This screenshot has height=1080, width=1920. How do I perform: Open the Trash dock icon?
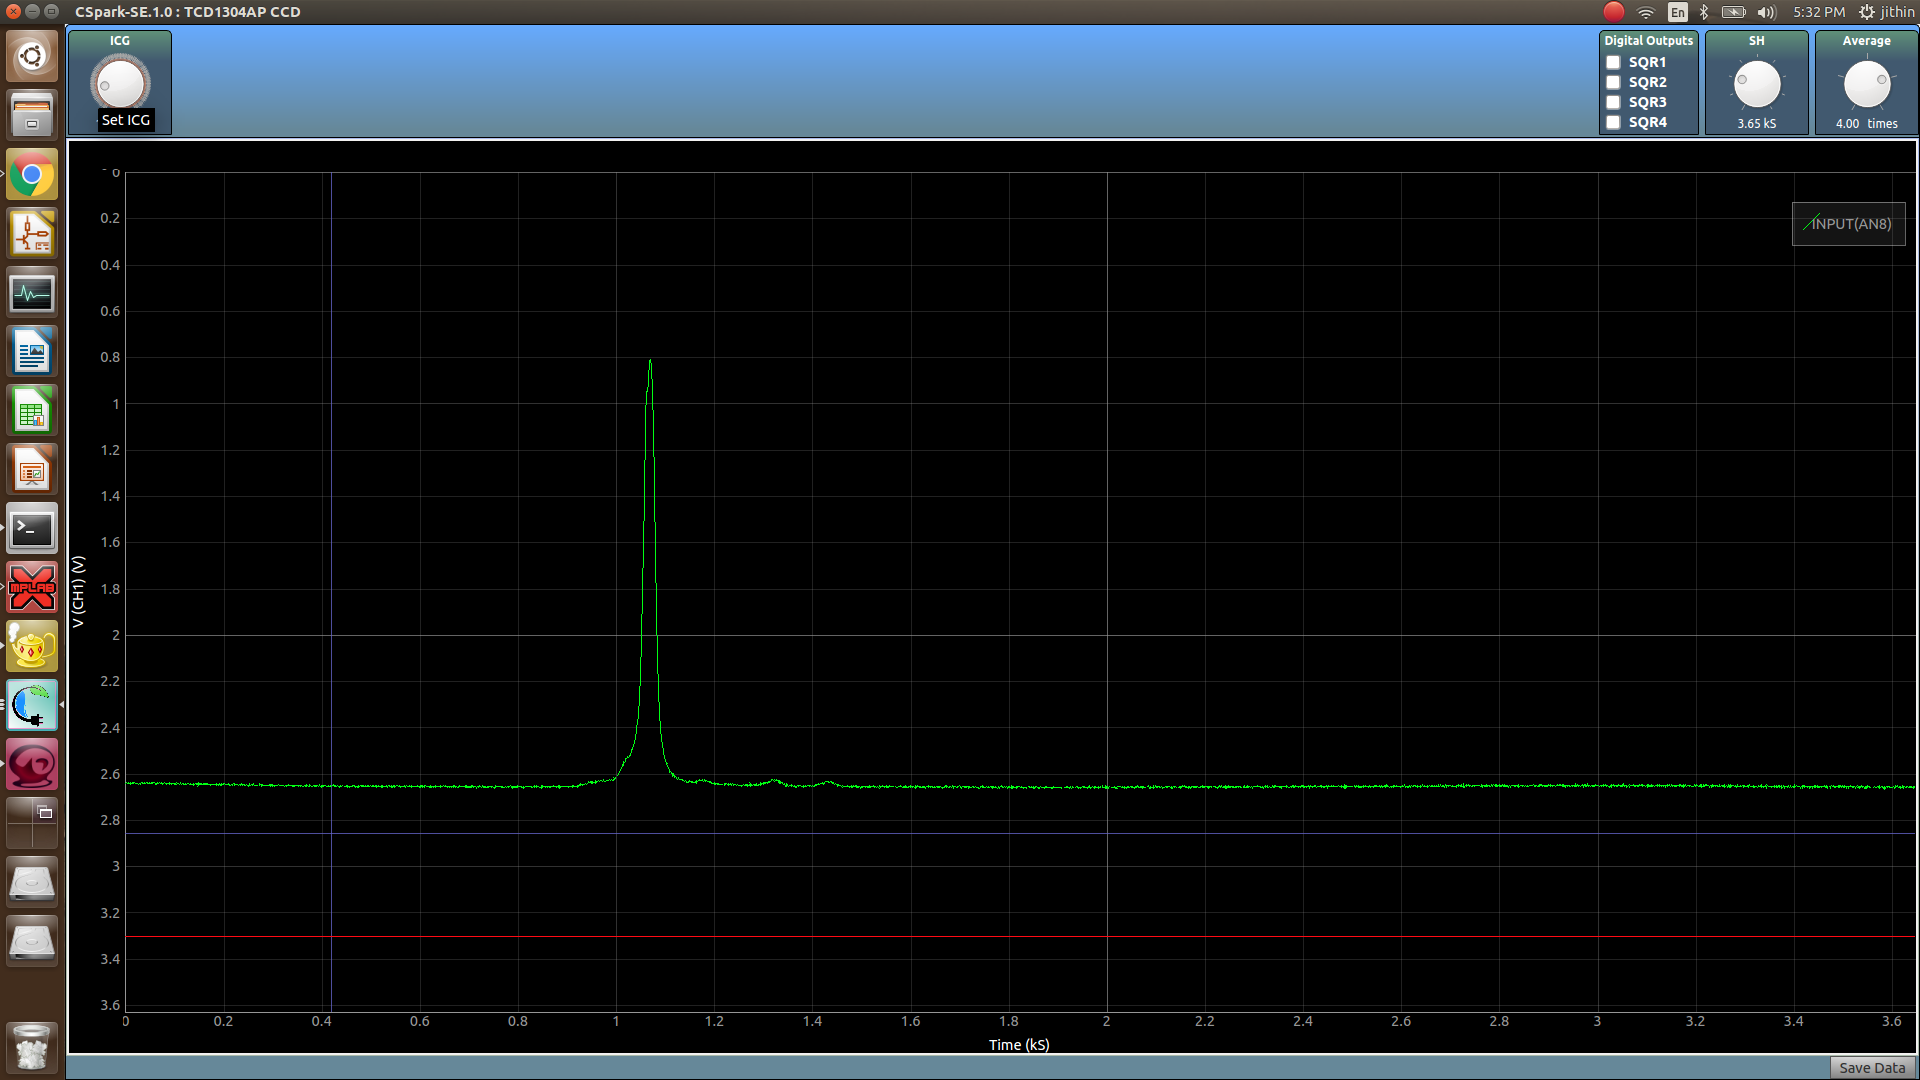[x=32, y=1047]
